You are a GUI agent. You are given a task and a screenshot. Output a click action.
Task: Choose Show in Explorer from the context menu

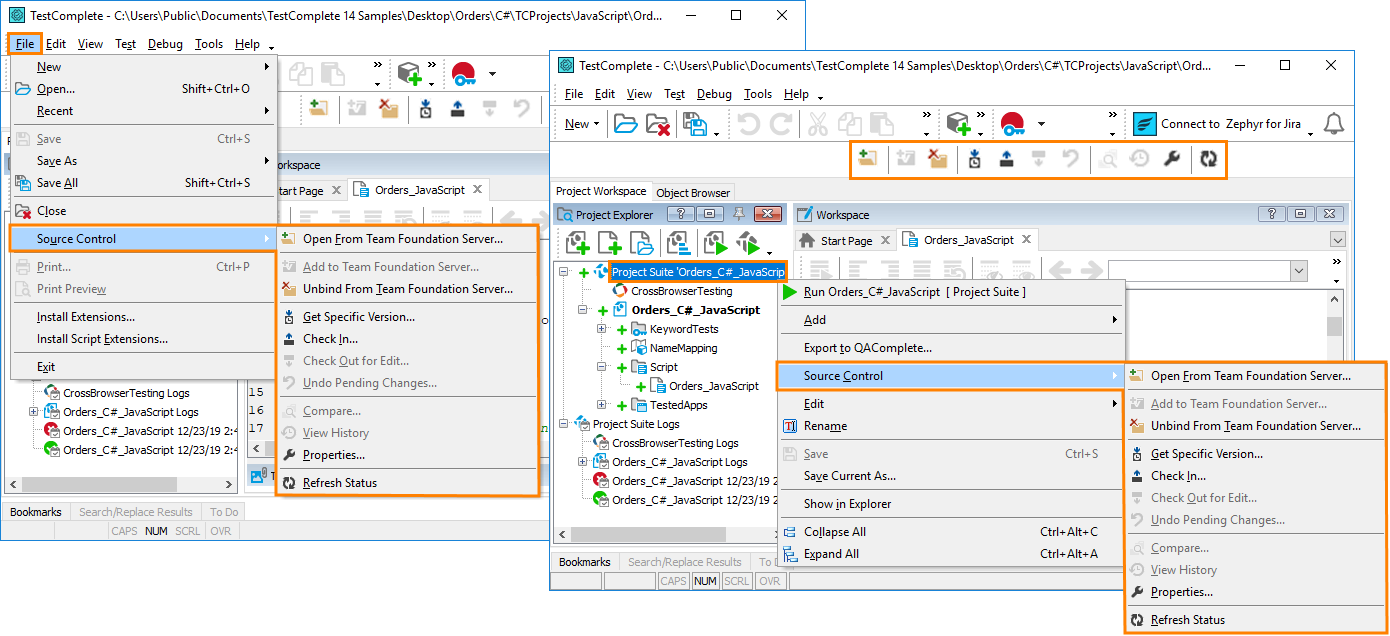847,504
